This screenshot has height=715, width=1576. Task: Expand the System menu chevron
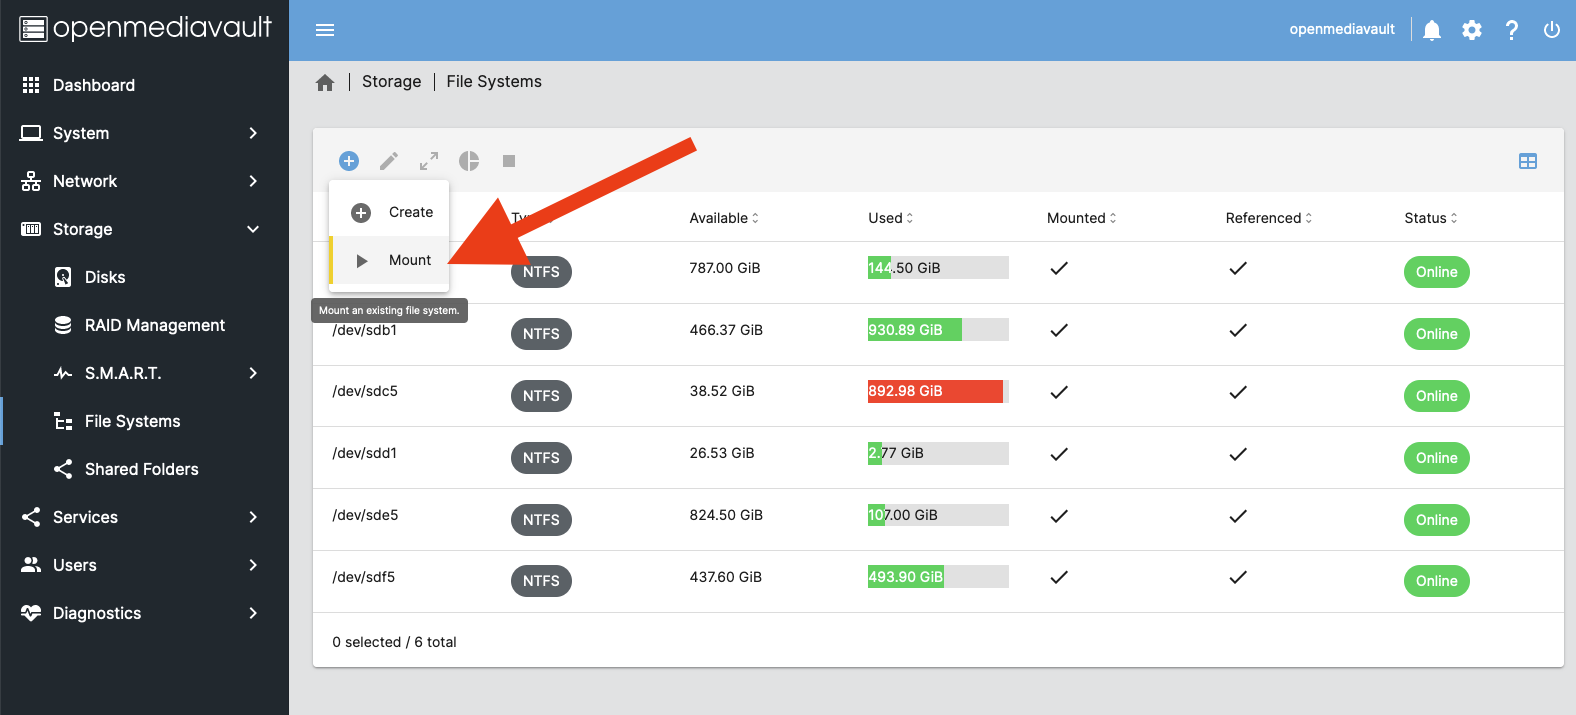(x=253, y=133)
